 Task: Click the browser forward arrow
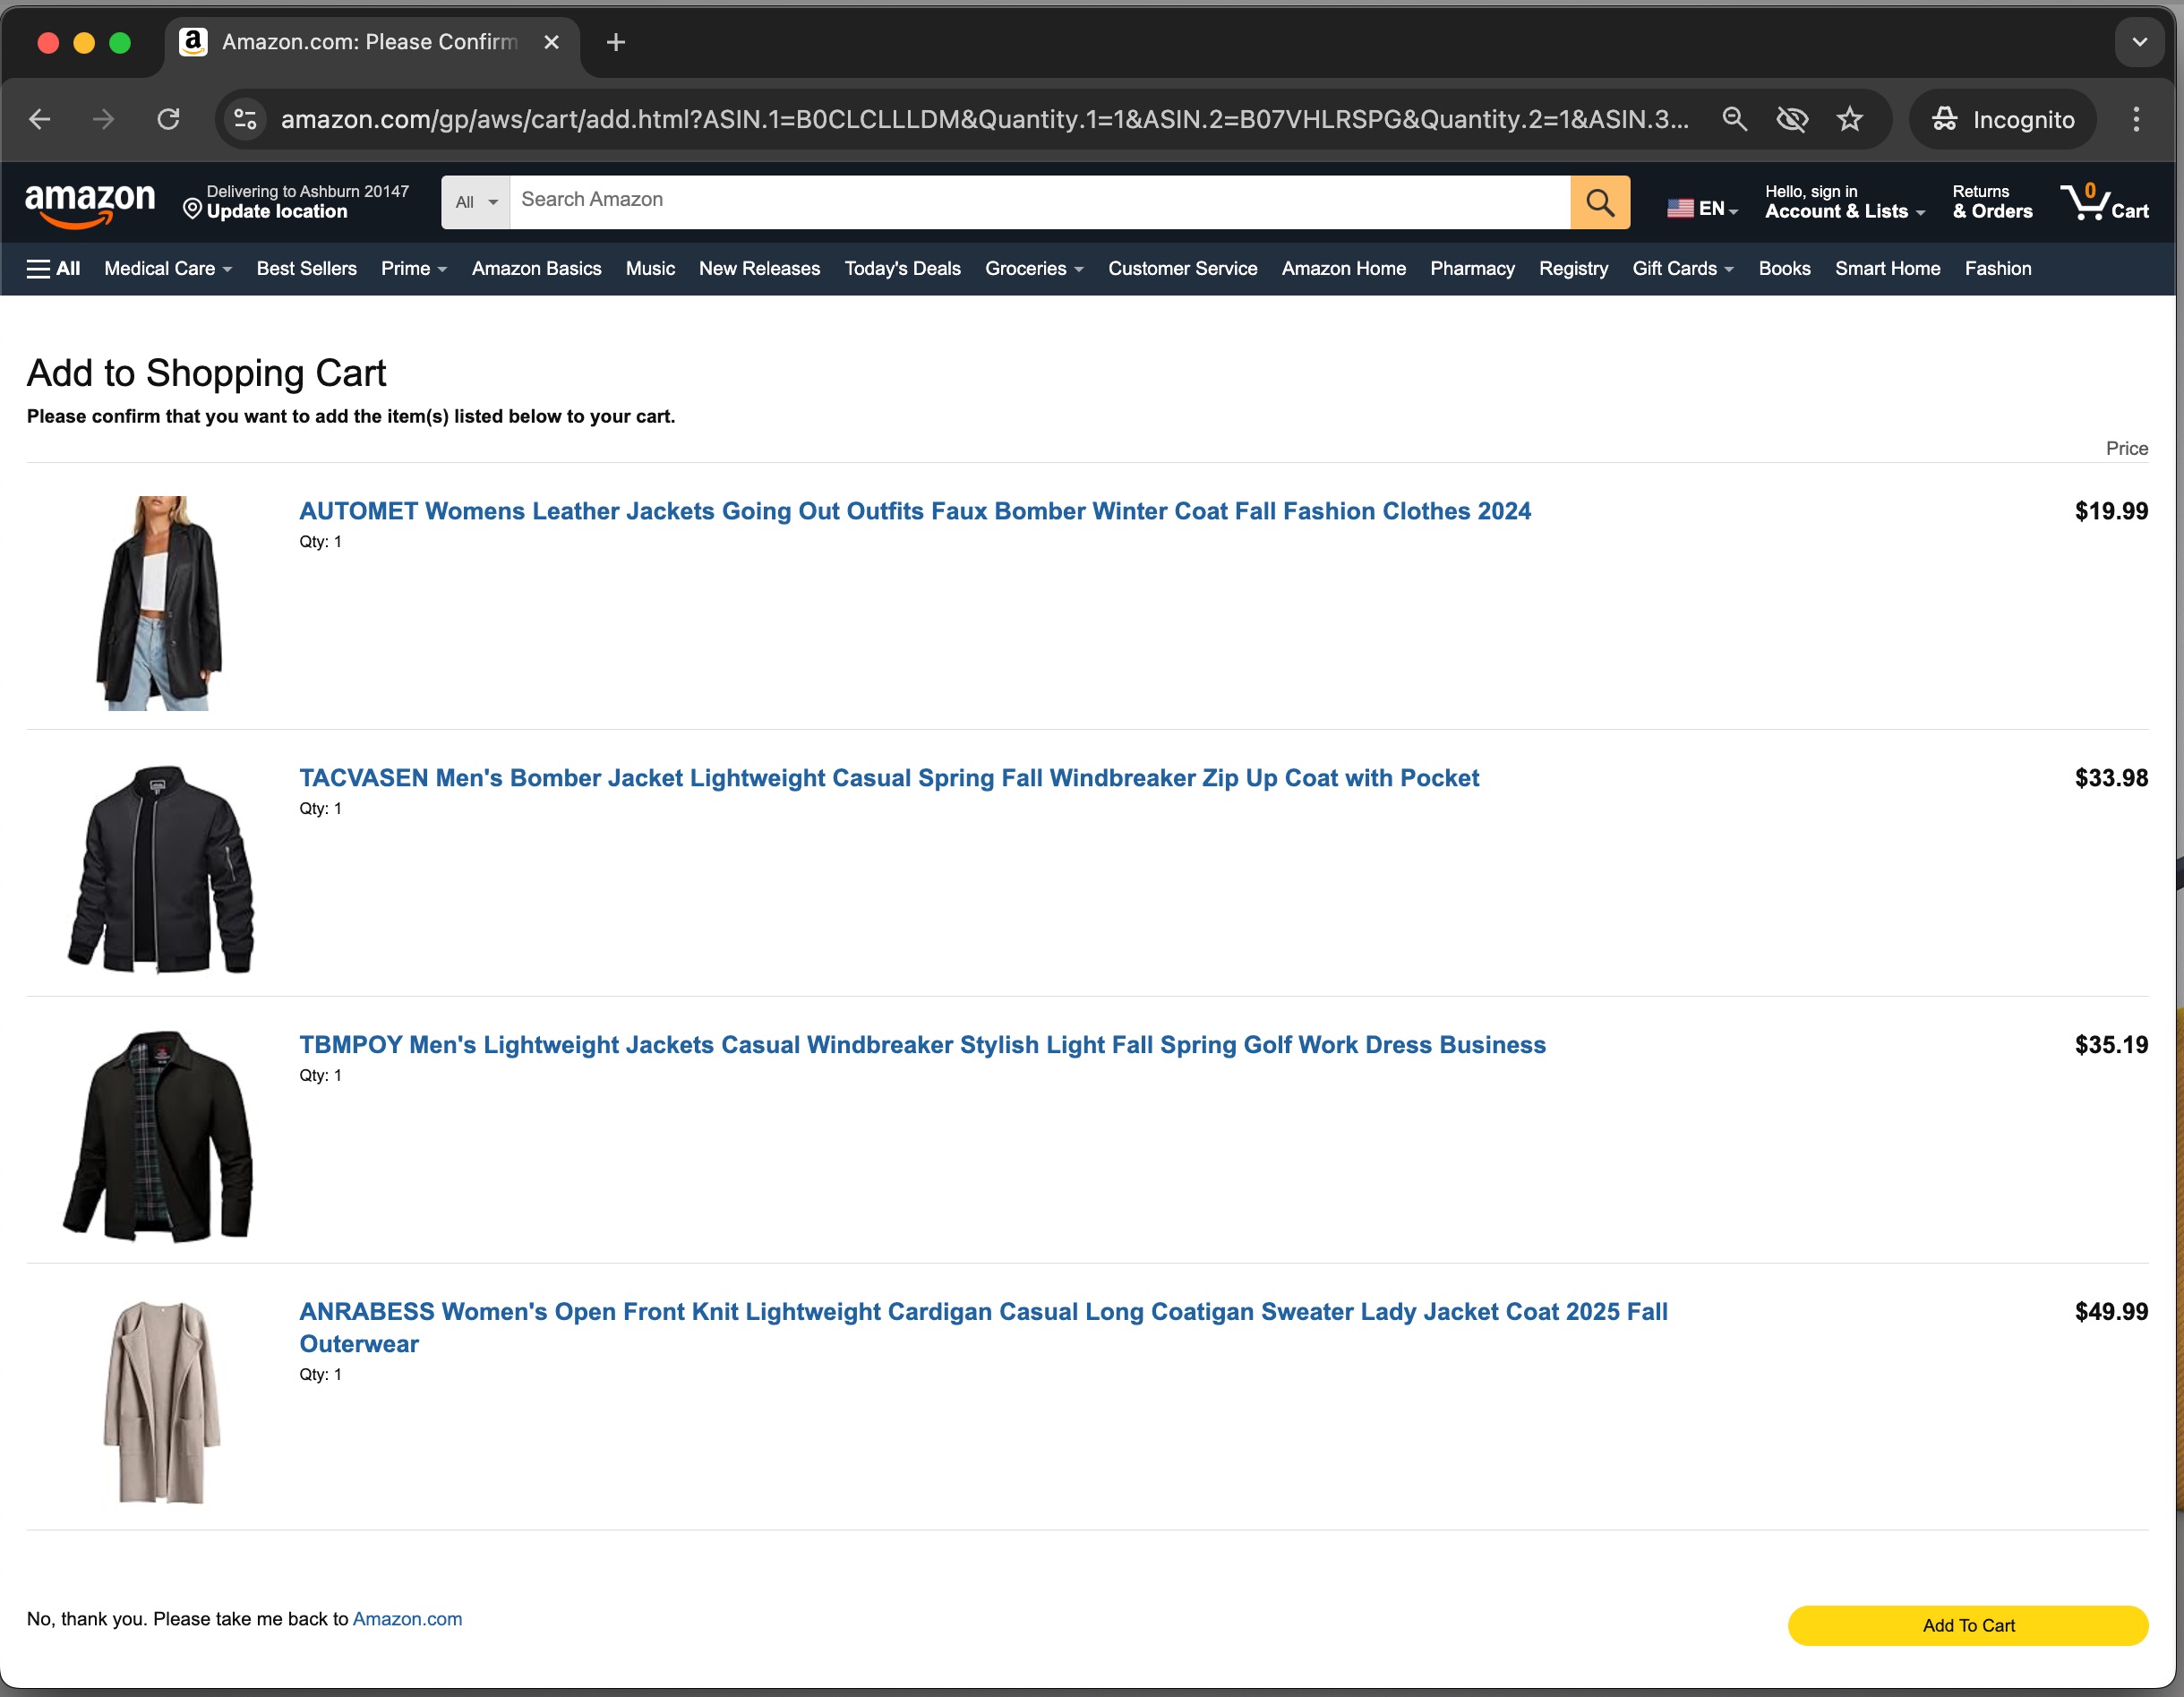pos(103,120)
